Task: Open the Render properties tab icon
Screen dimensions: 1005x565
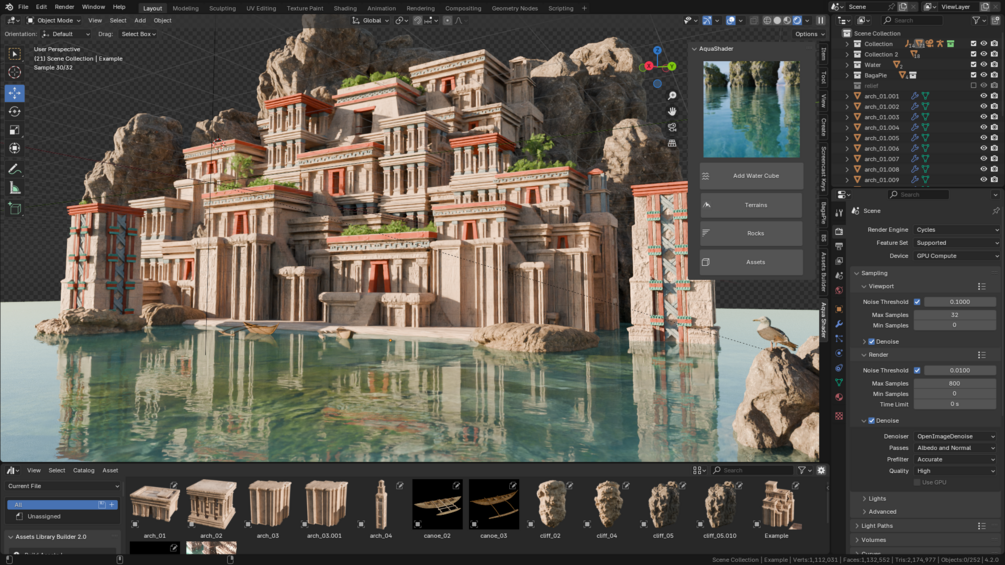Action: [x=839, y=231]
